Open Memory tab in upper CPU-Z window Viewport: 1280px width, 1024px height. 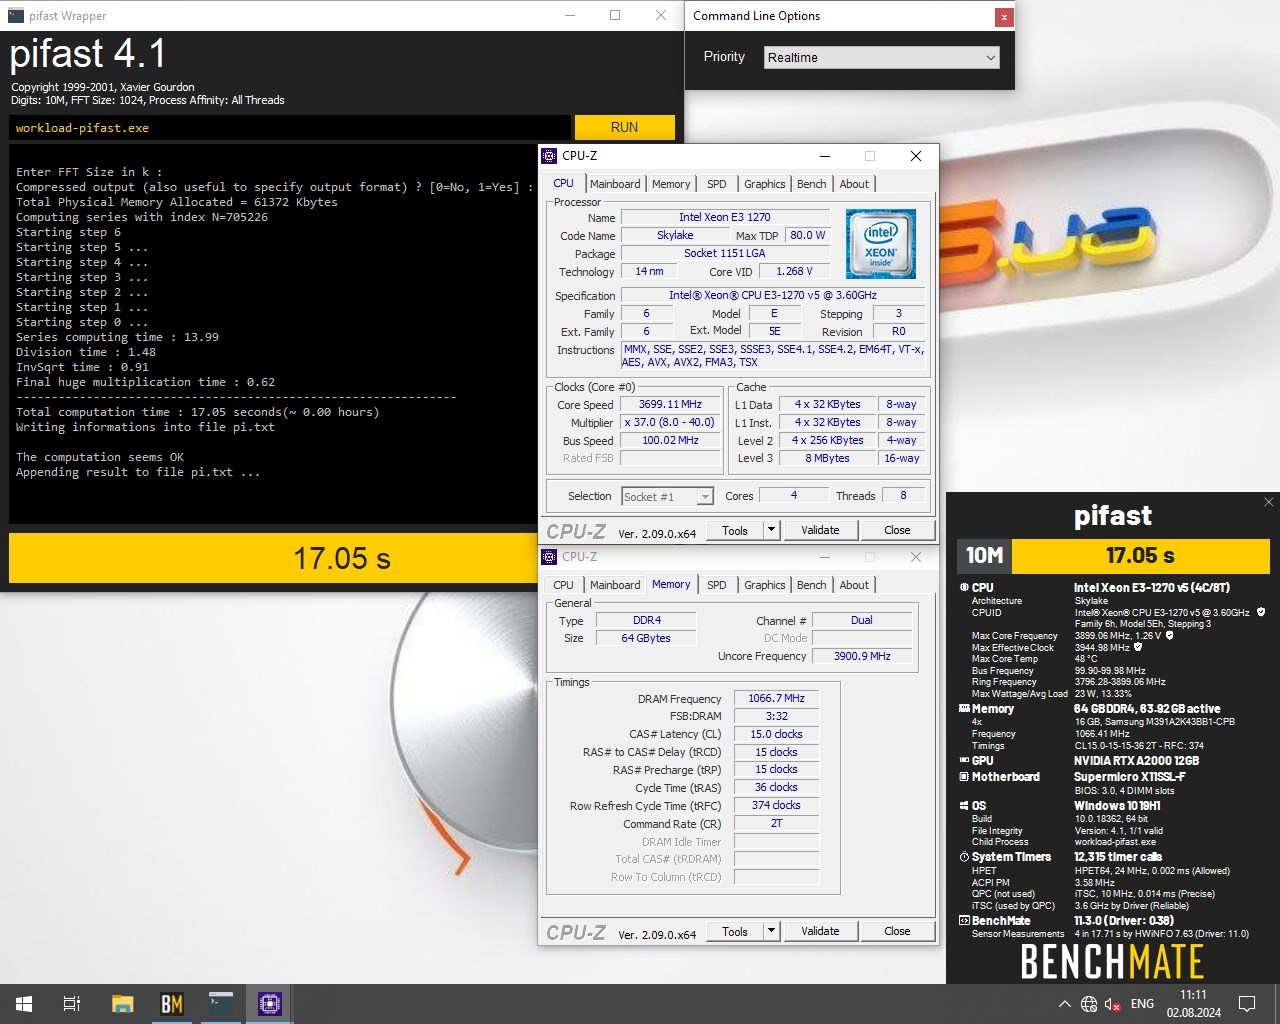click(x=671, y=184)
